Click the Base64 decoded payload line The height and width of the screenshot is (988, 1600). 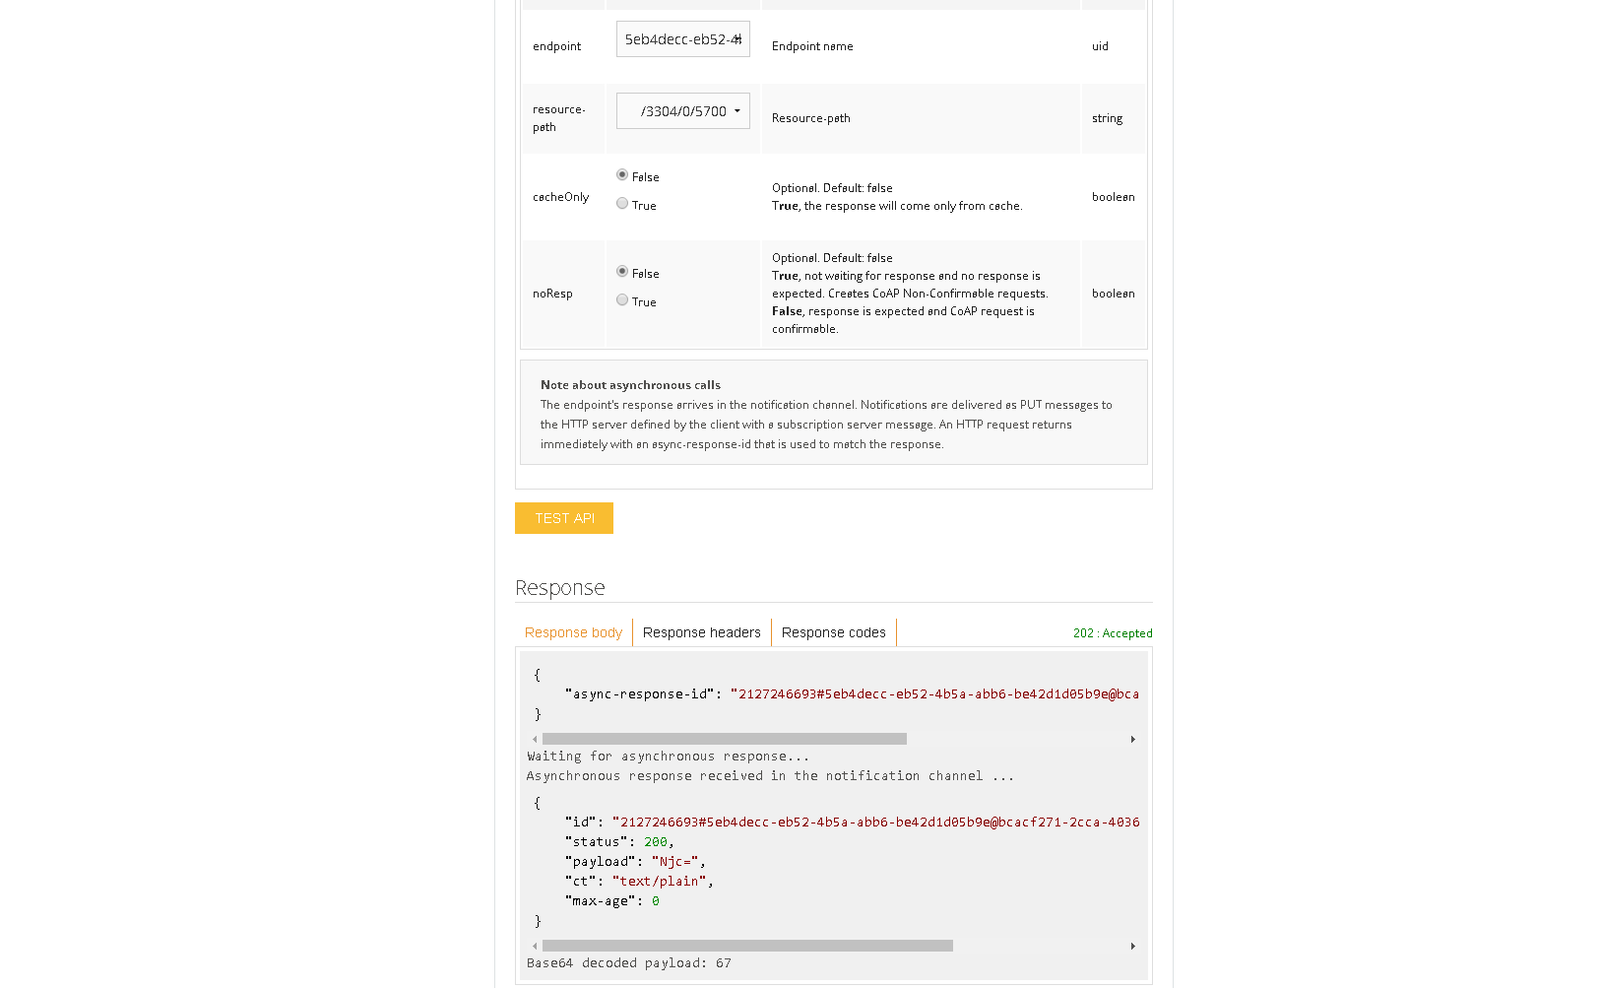click(x=629, y=963)
